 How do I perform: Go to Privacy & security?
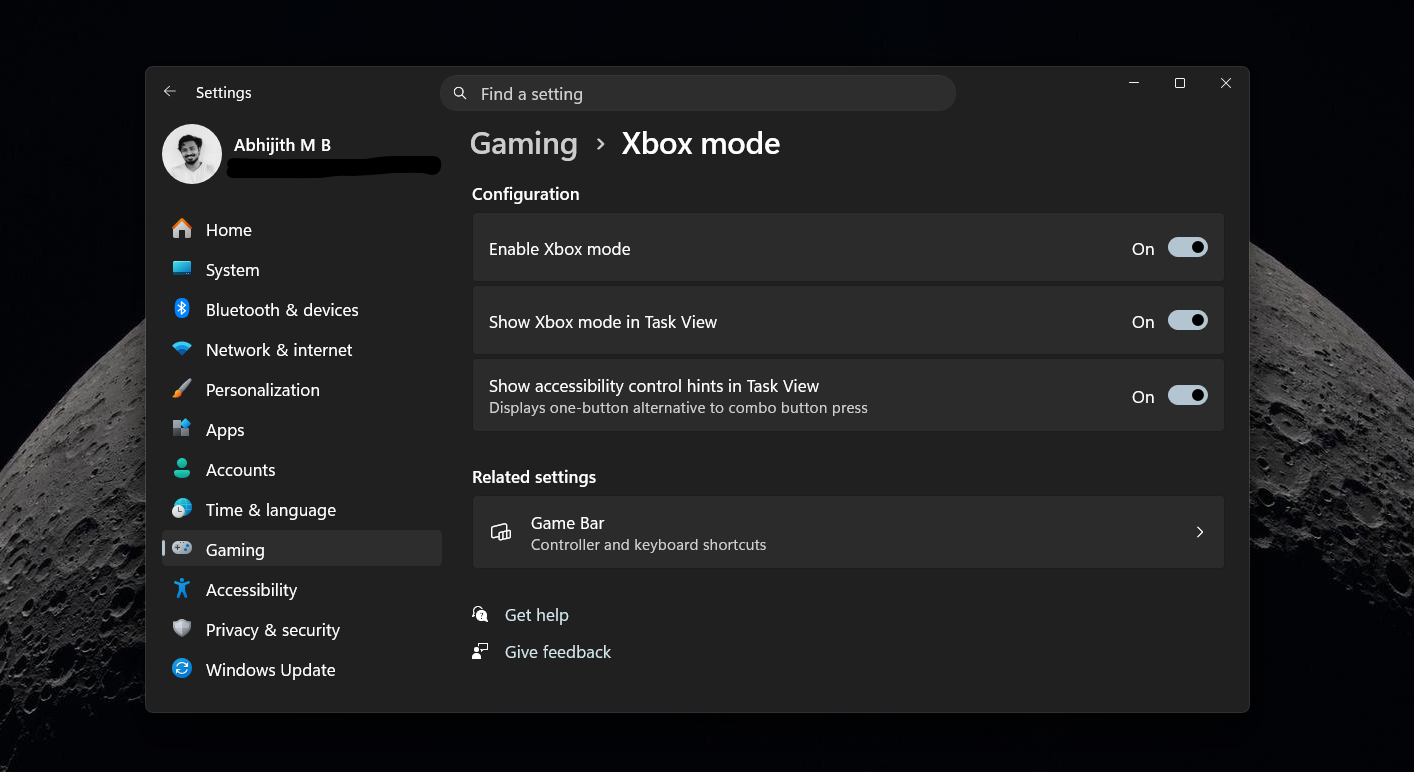point(302,629)
